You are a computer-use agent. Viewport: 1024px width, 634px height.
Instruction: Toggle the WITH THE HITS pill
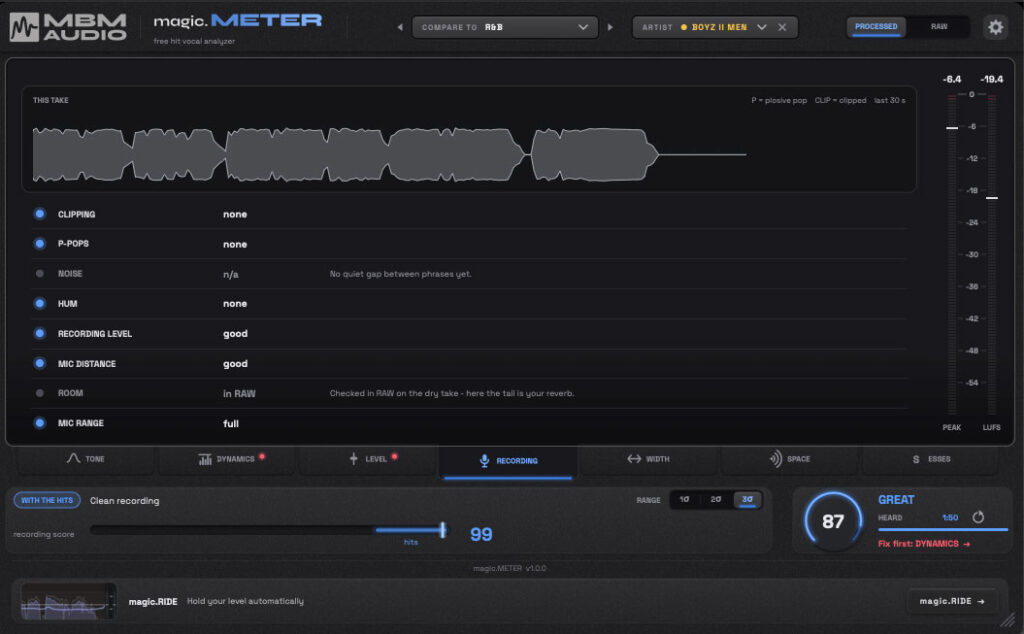(x=47, y=500)
